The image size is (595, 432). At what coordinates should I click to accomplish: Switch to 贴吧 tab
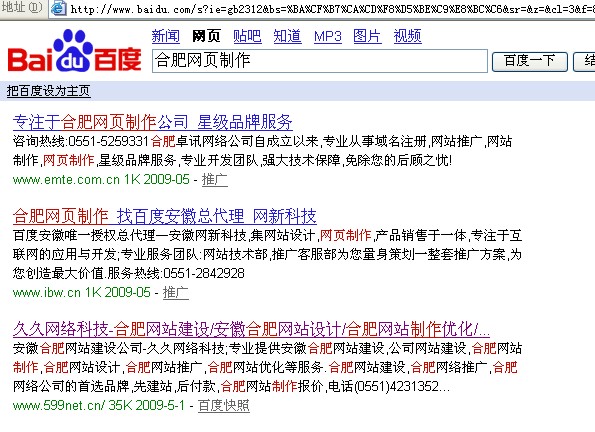pos(247,36)
